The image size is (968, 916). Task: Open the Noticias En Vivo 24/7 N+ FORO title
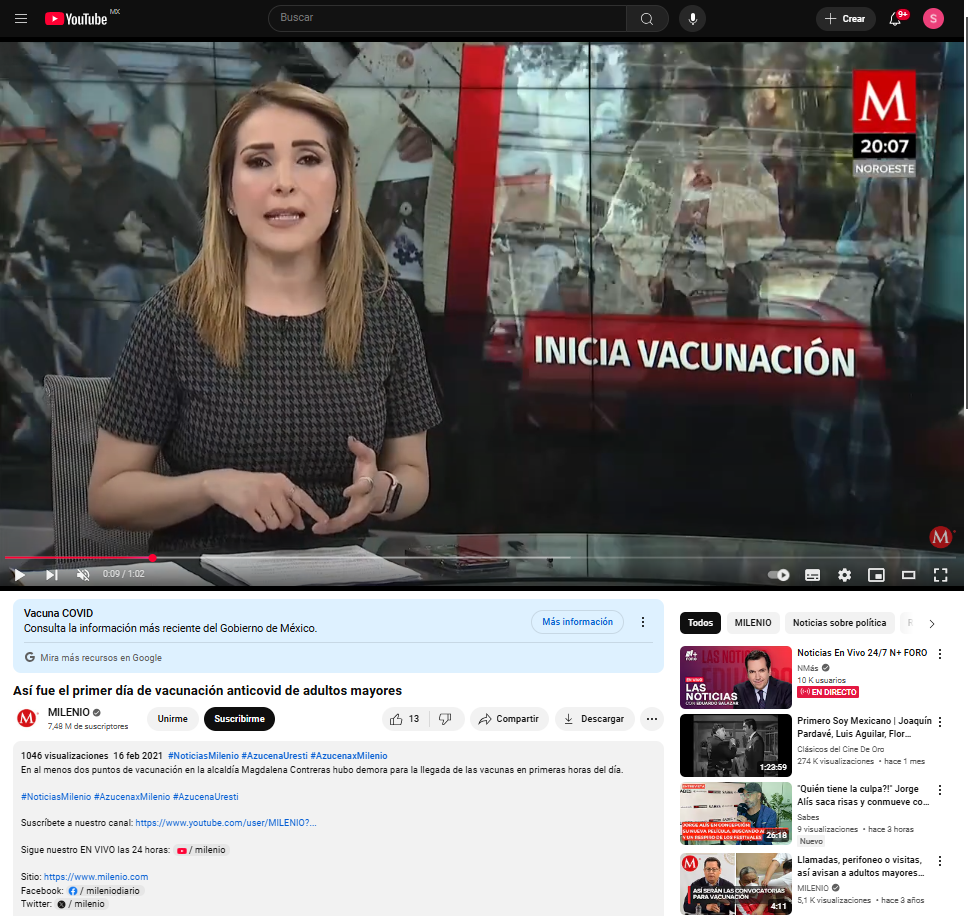pos(862,652)
